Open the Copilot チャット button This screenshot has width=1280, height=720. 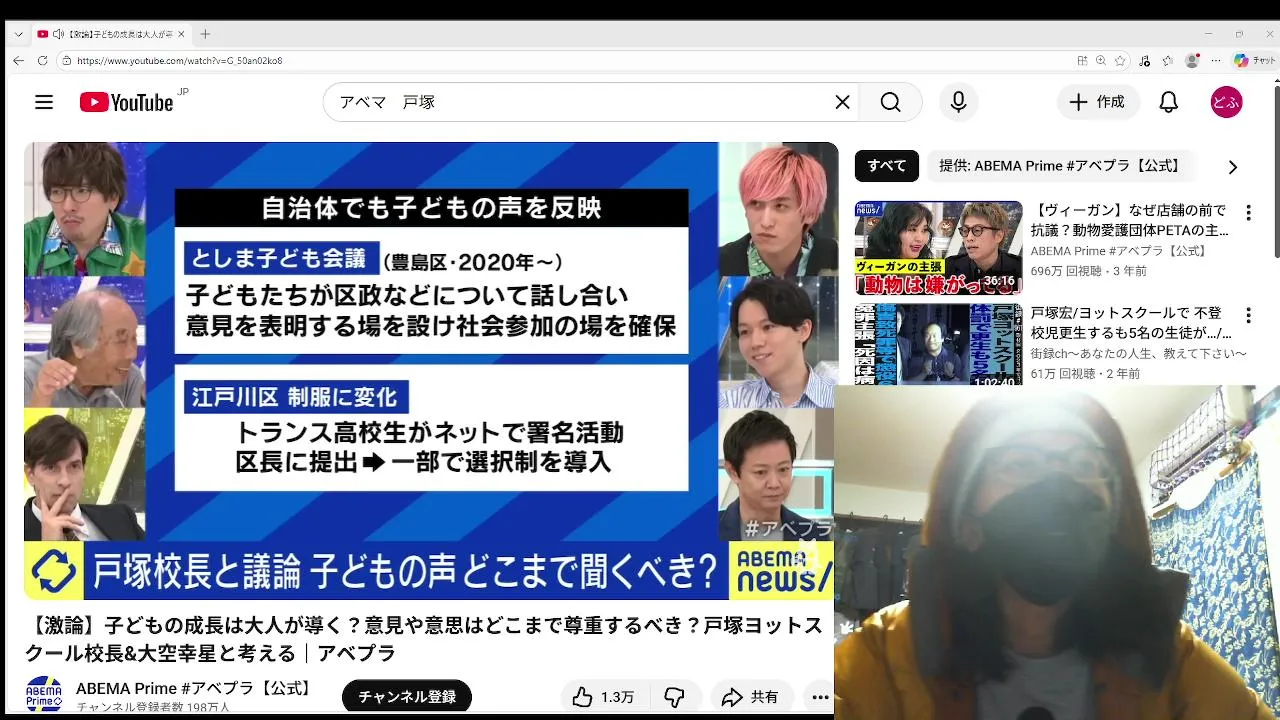1254,60
